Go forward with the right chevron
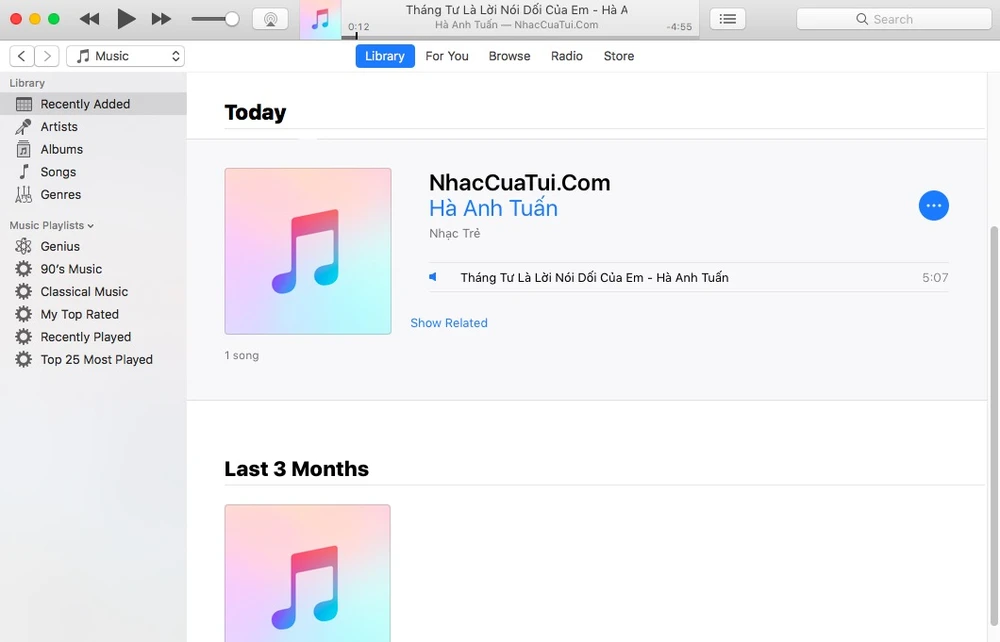The image size is (1000, 642). pyautogui.click(x=47, y=56)
